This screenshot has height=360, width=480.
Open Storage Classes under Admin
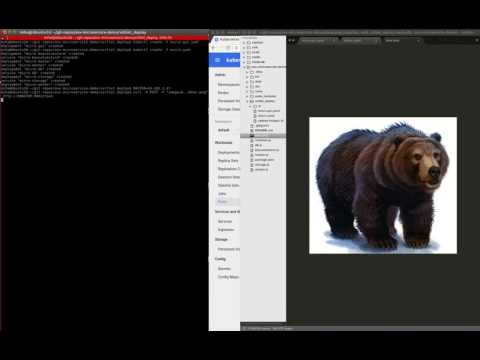(229, 109)
